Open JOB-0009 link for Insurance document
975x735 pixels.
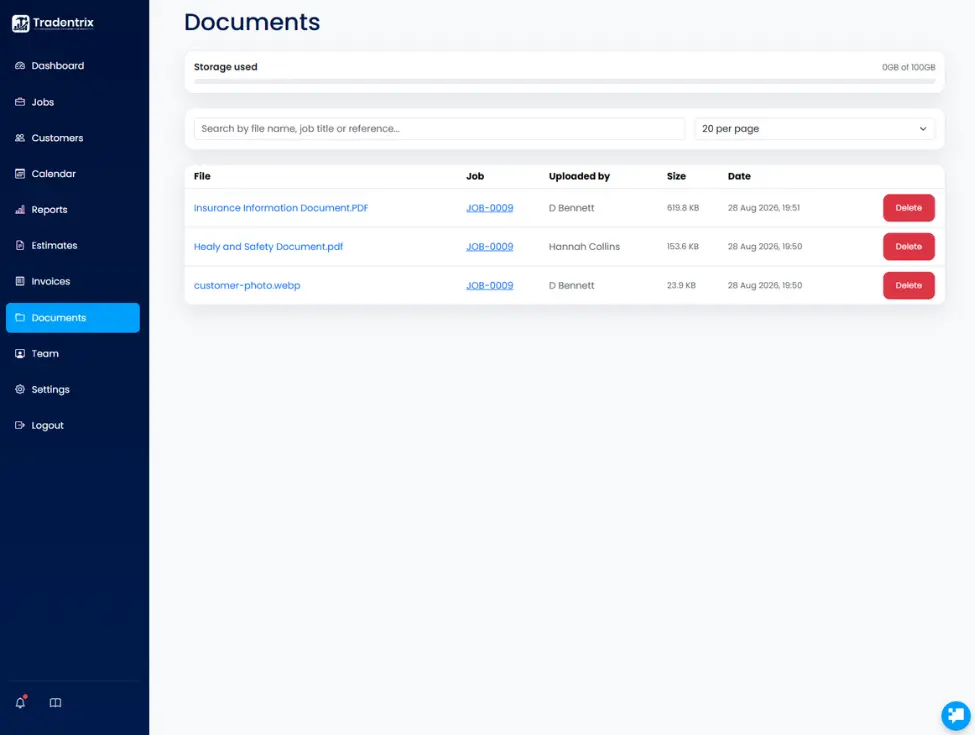tap(489, 208)
